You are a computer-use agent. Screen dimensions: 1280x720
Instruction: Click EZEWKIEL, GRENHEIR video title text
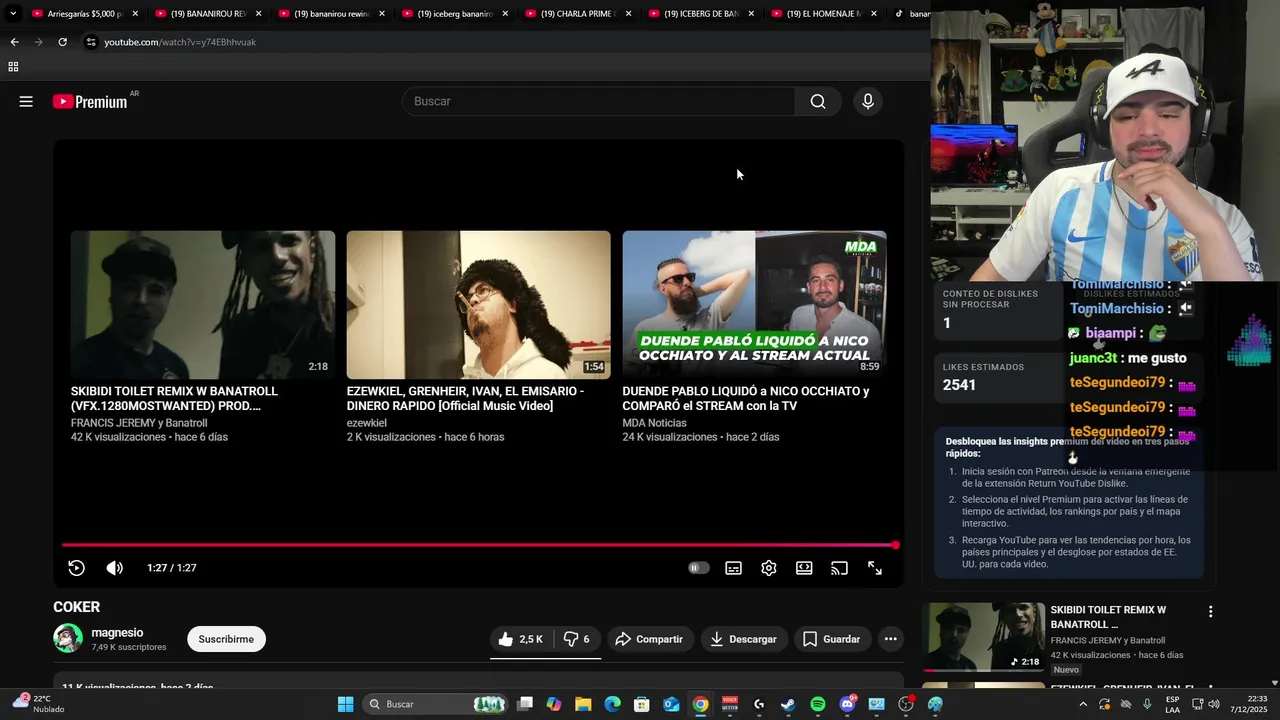pyautogui.click(x=465, y=398)
